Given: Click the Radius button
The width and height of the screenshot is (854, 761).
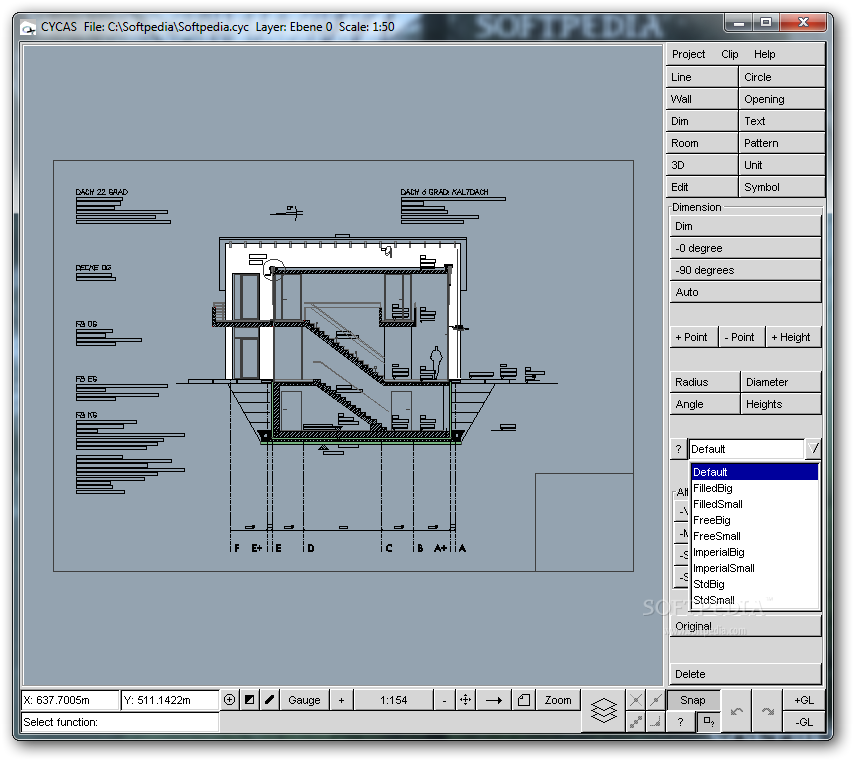Looking at the screenshot, I should tap(705, 382).
